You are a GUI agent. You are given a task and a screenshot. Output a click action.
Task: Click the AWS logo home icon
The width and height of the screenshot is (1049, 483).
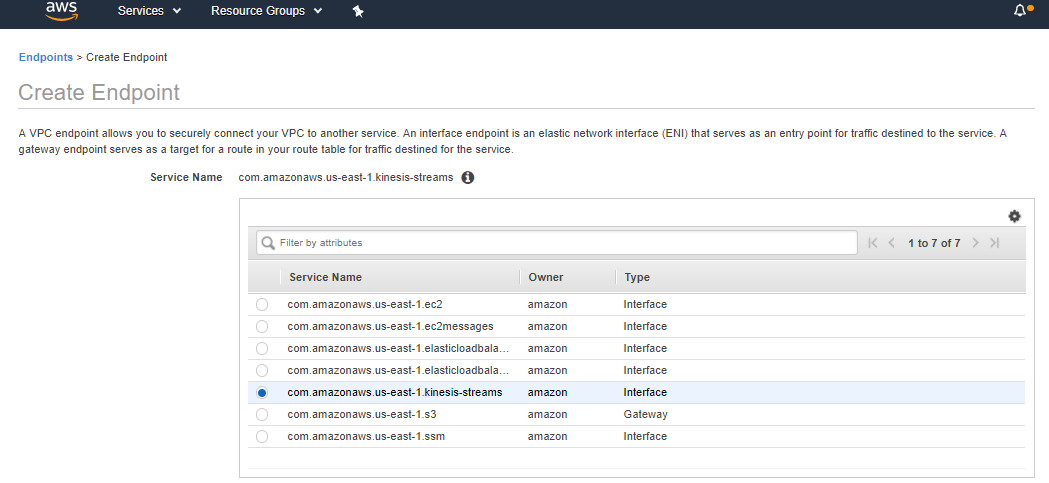pos(61,11)
